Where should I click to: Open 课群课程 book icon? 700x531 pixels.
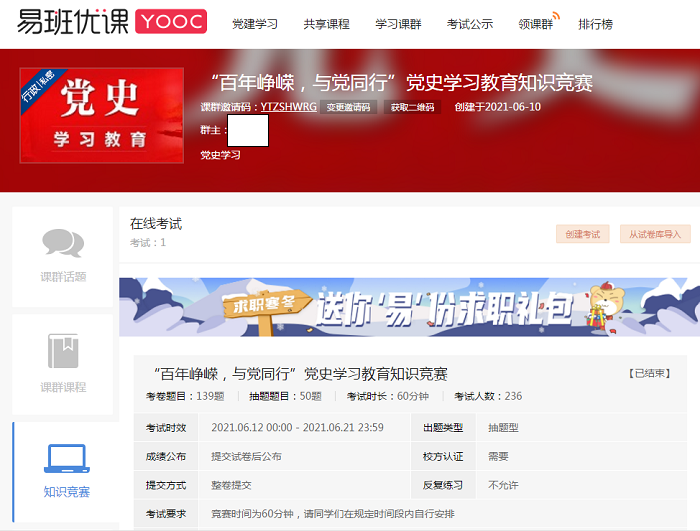point(62,351)
